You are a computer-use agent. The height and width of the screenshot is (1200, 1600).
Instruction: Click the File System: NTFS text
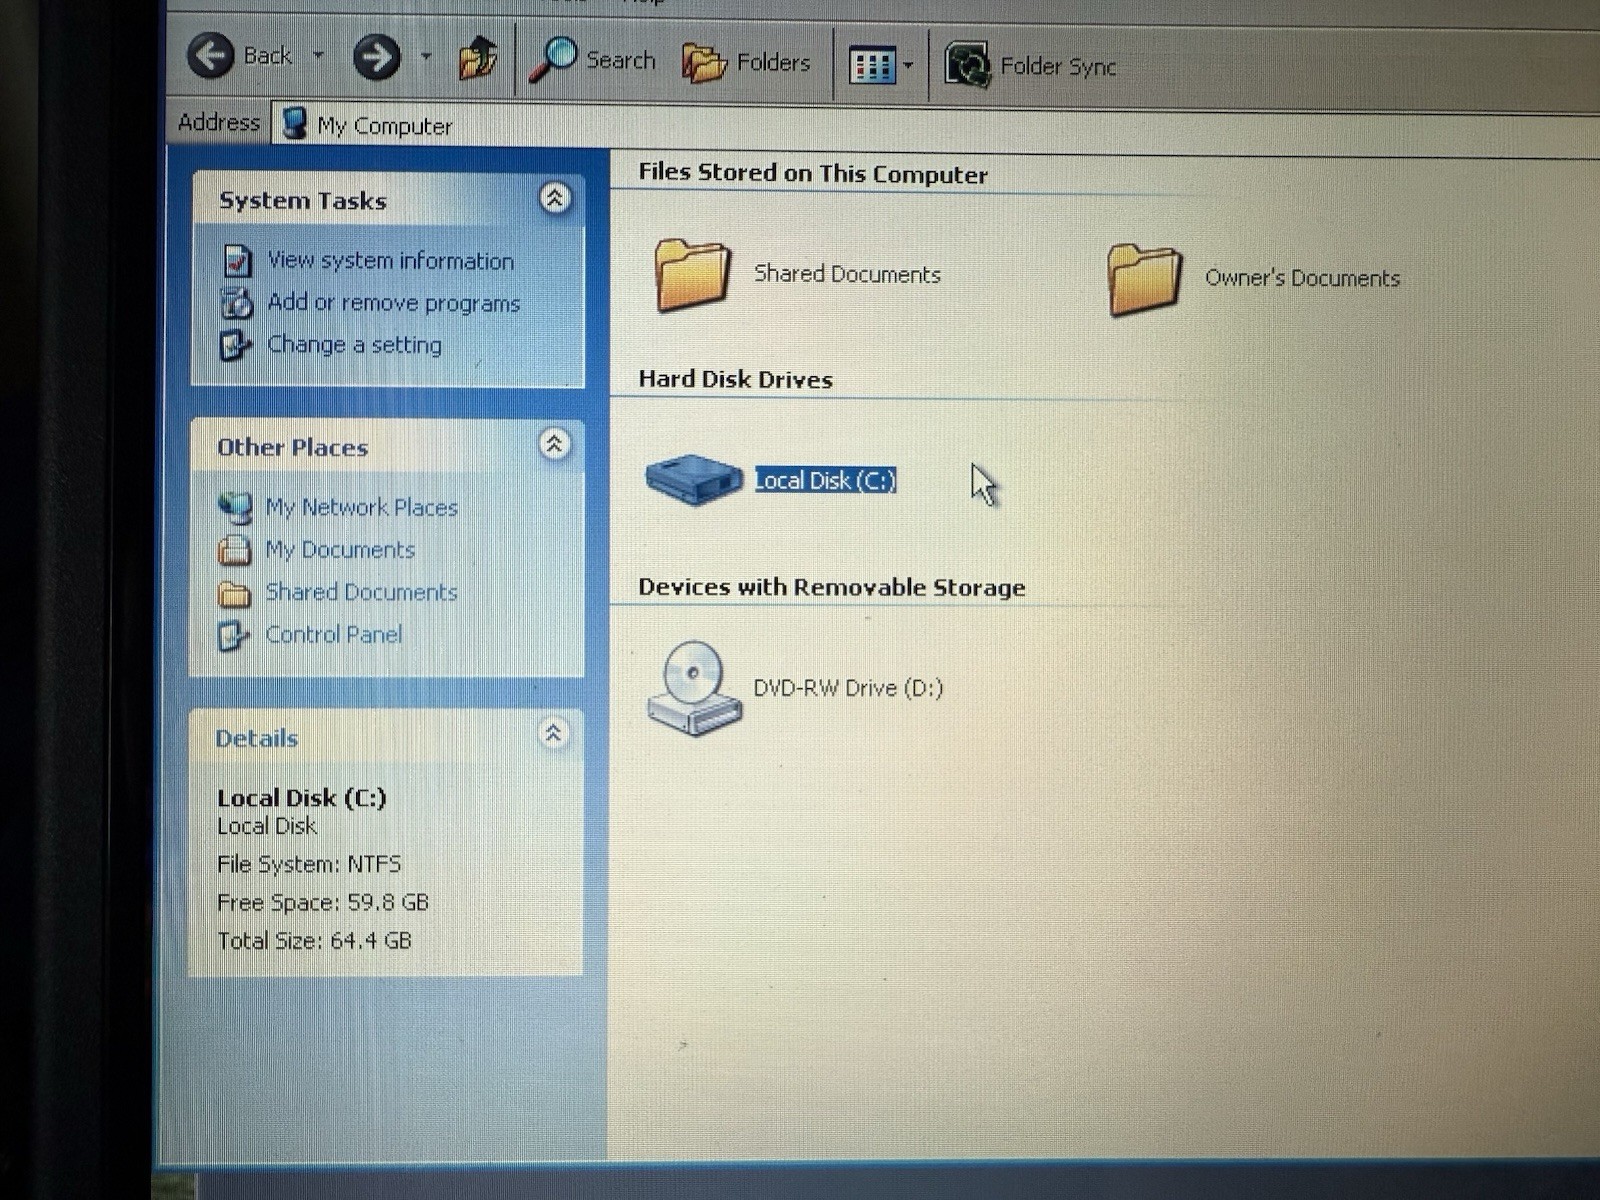pyautogui.click(x=309, y=864)
